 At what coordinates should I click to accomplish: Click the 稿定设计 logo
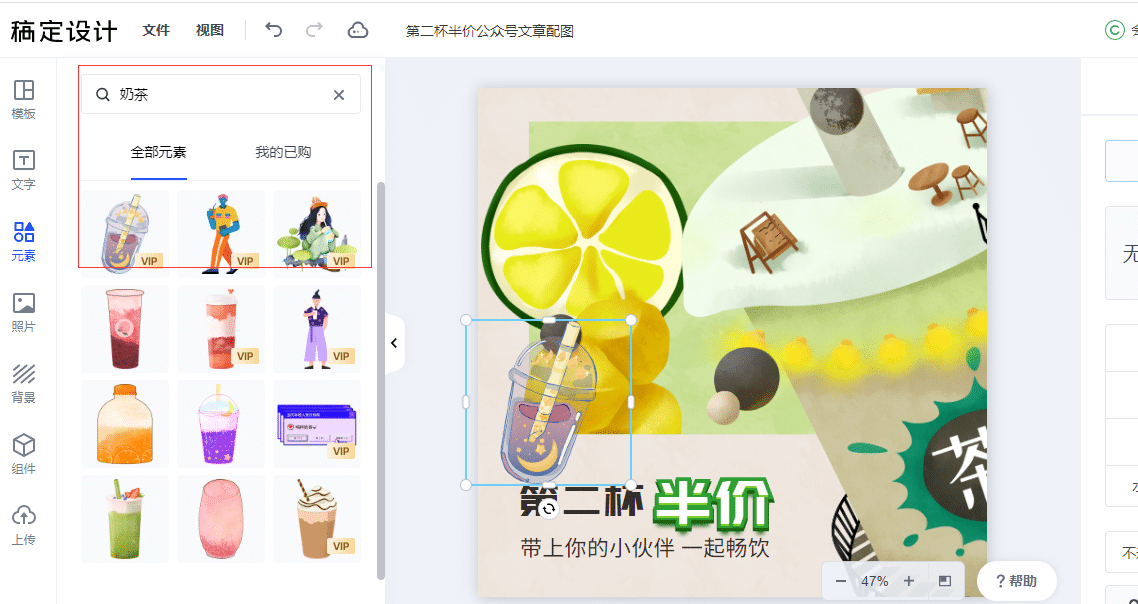pyautogui.click(x=64, y=31)
